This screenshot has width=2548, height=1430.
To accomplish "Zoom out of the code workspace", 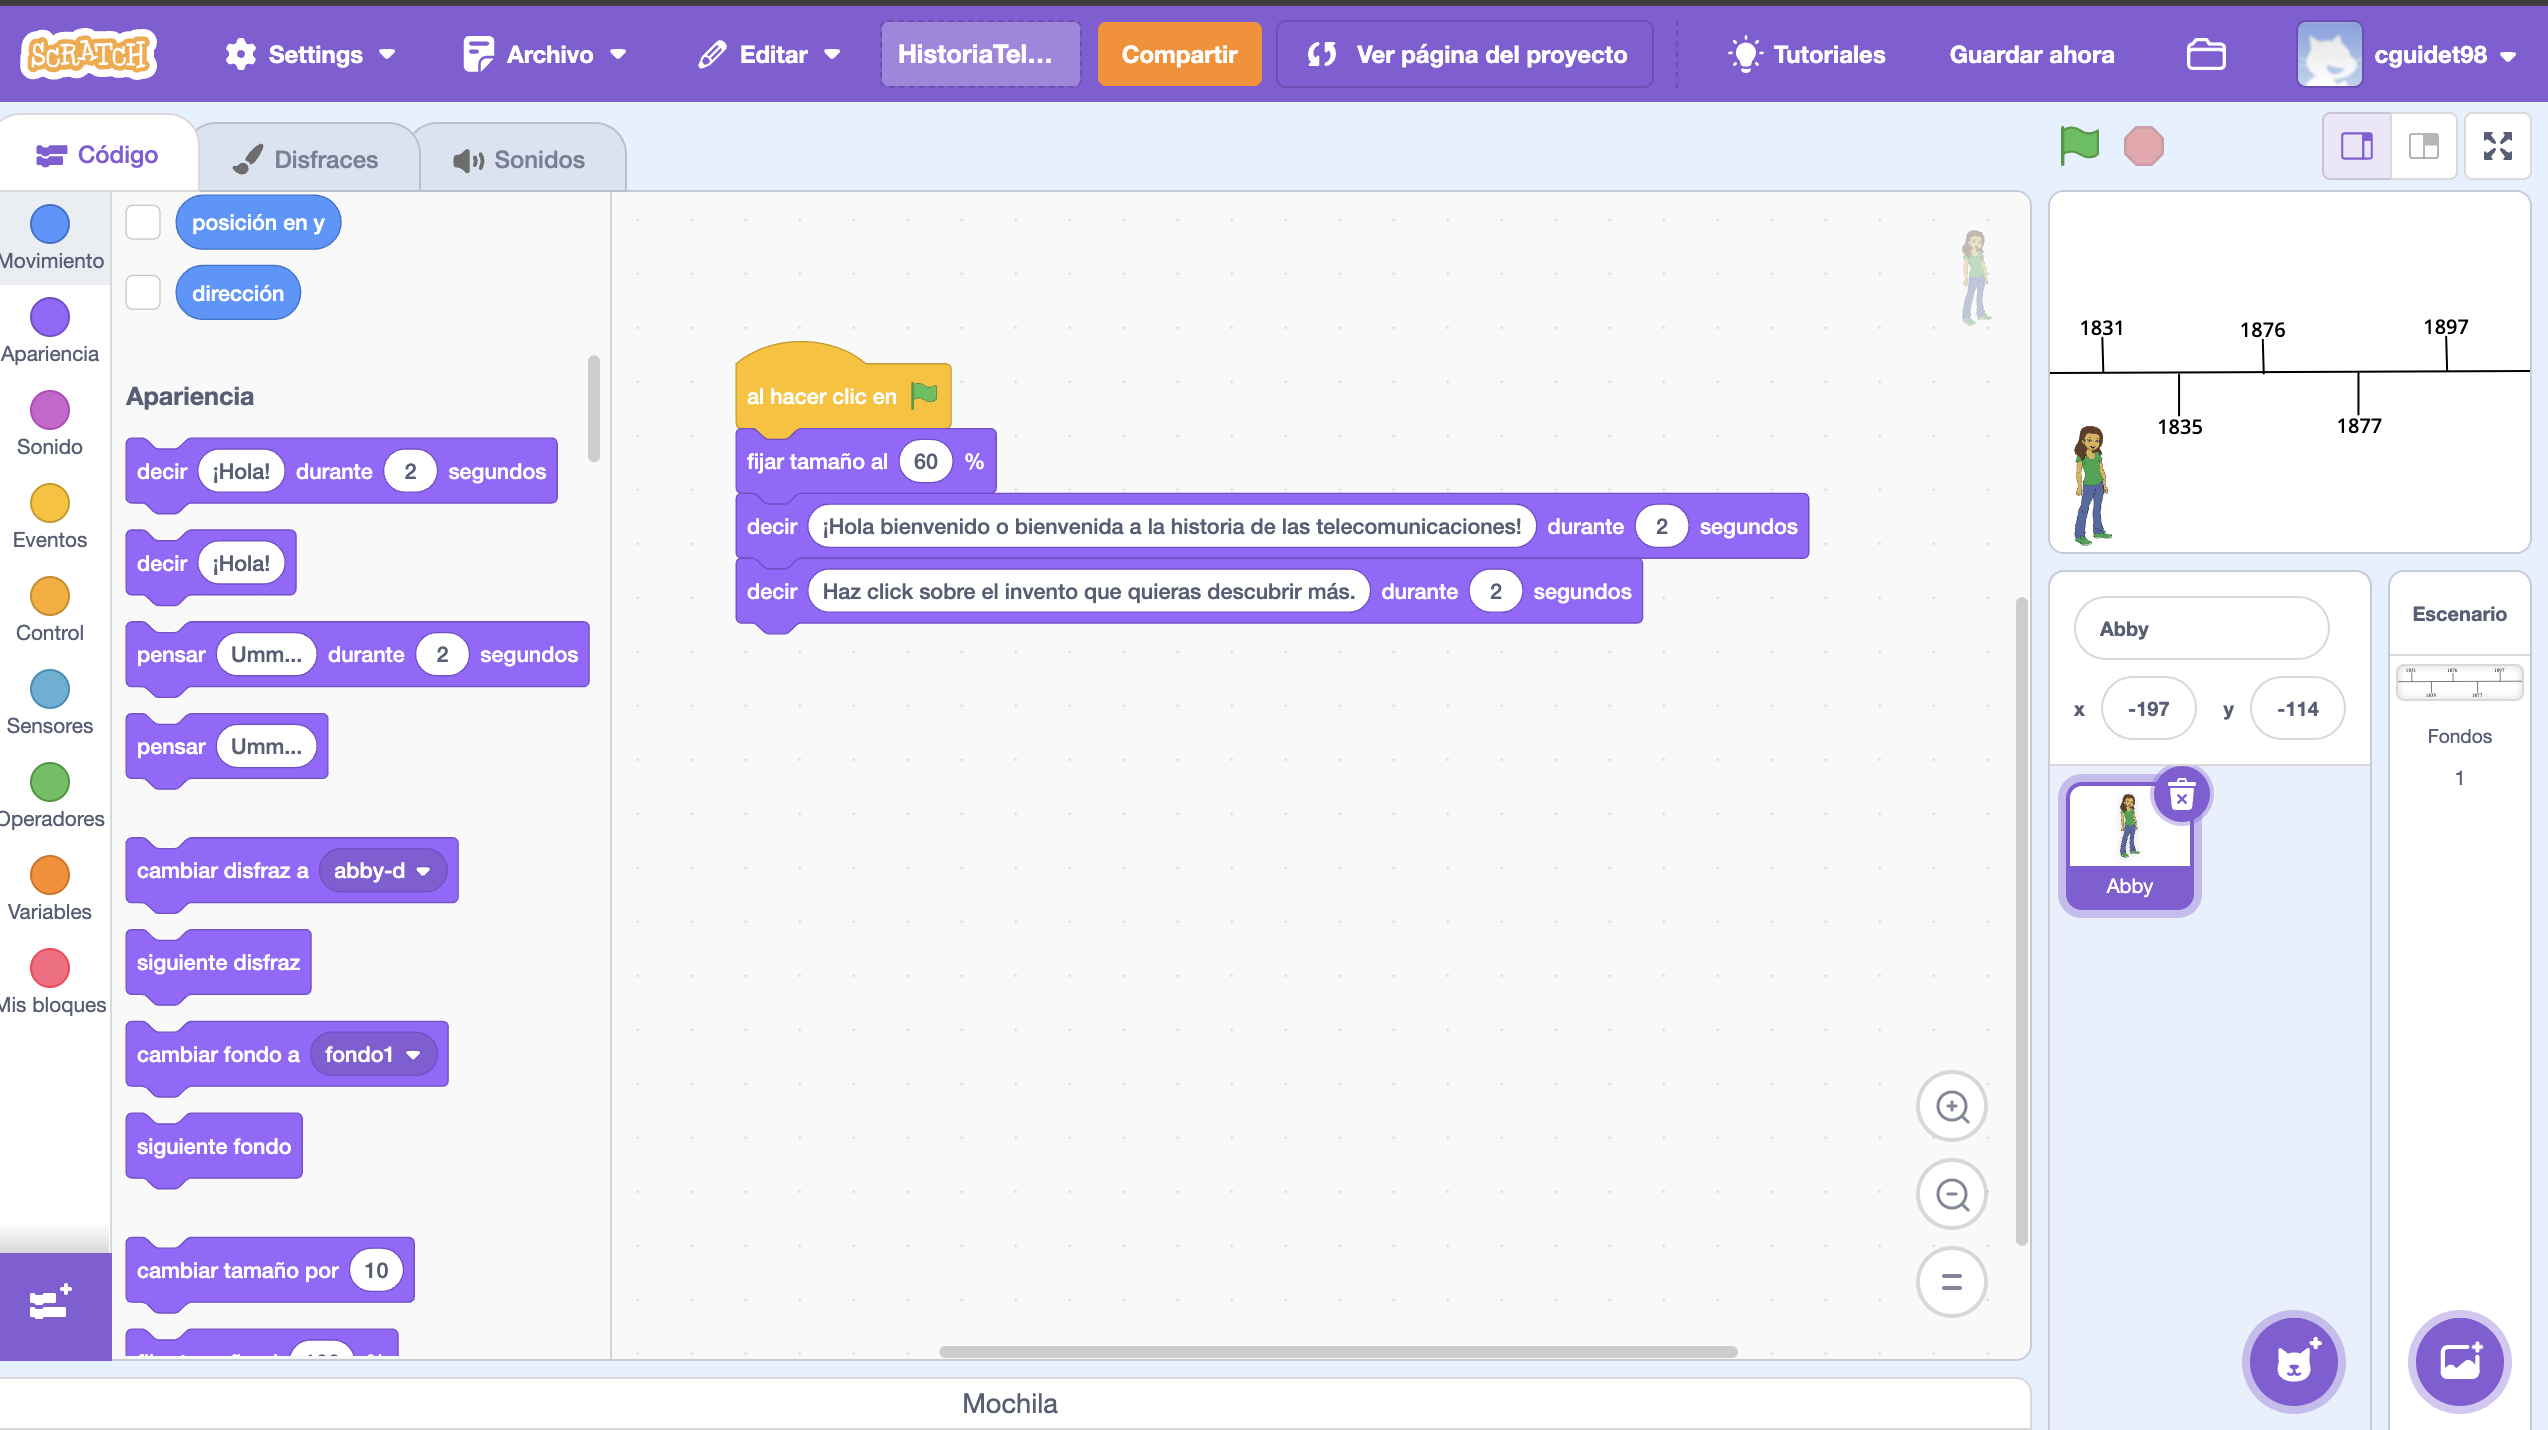I will point(1951,1194).
